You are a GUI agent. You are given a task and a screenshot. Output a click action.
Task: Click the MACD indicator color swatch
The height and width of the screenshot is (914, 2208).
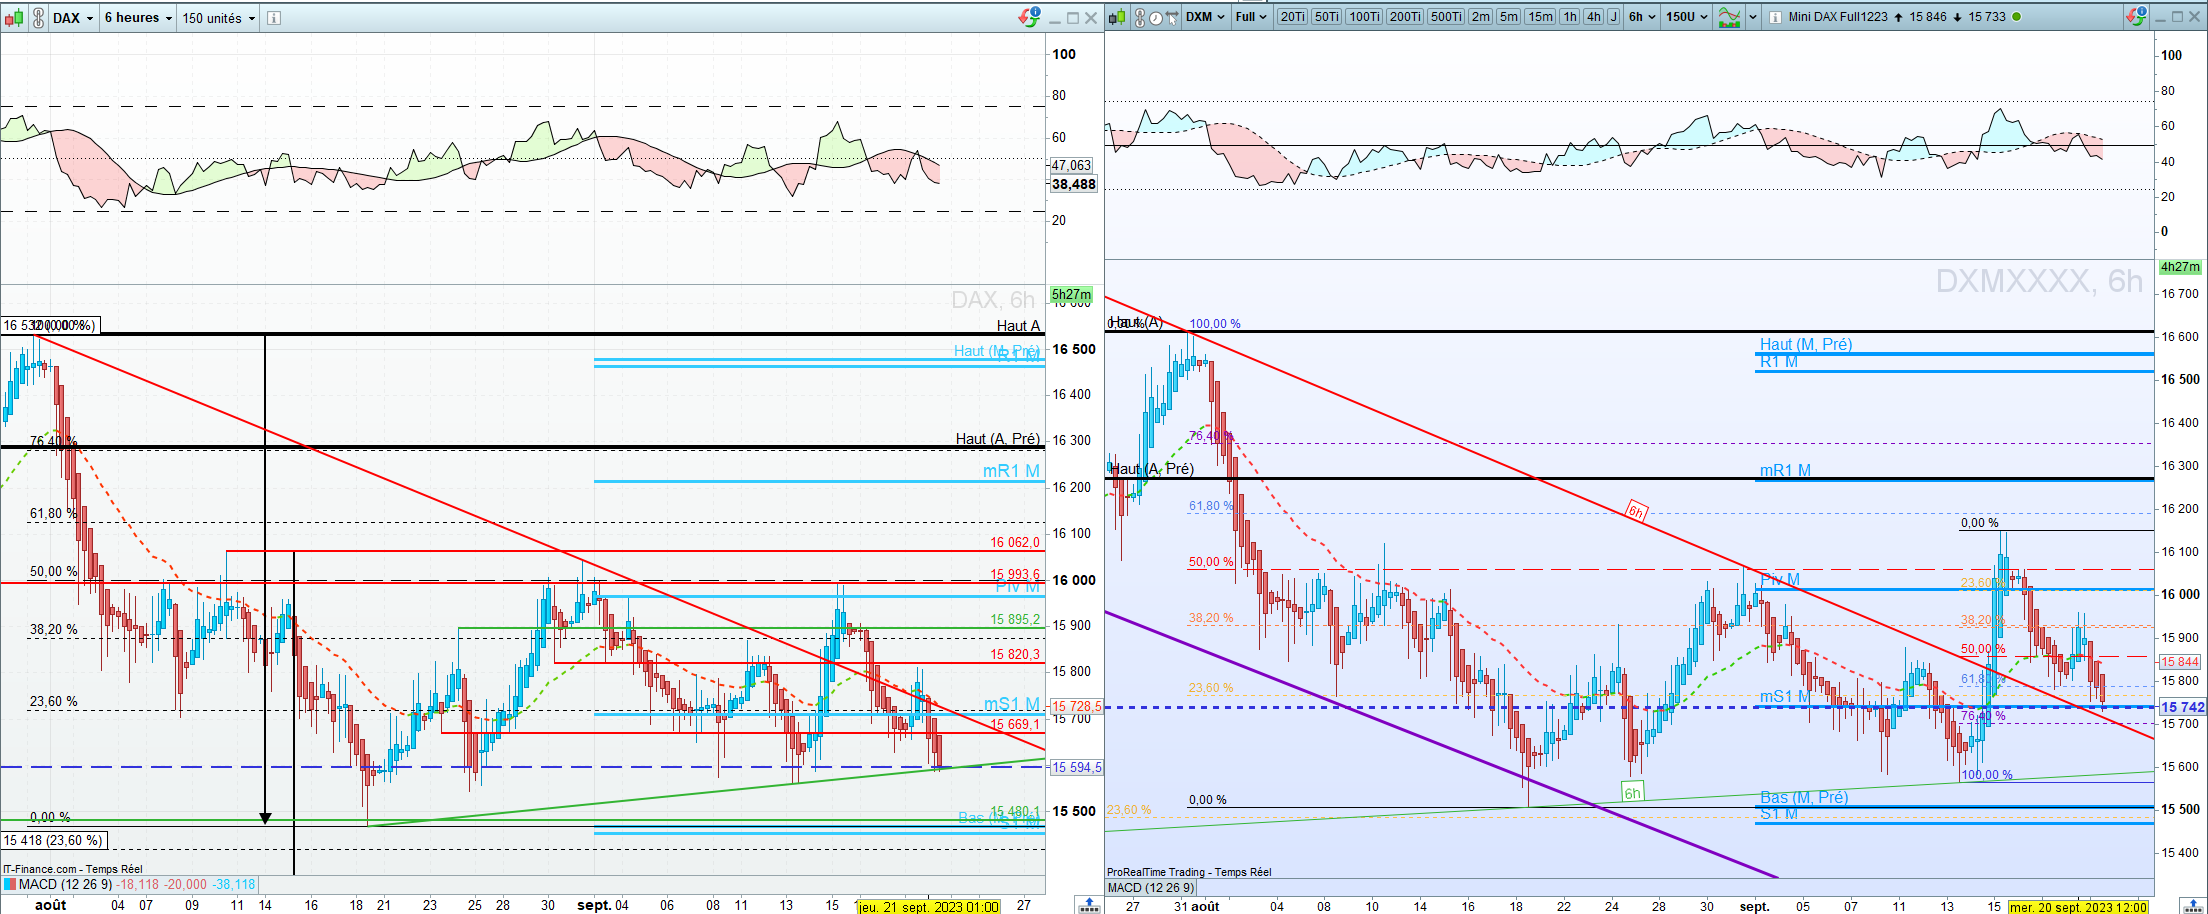pos(10,884)
